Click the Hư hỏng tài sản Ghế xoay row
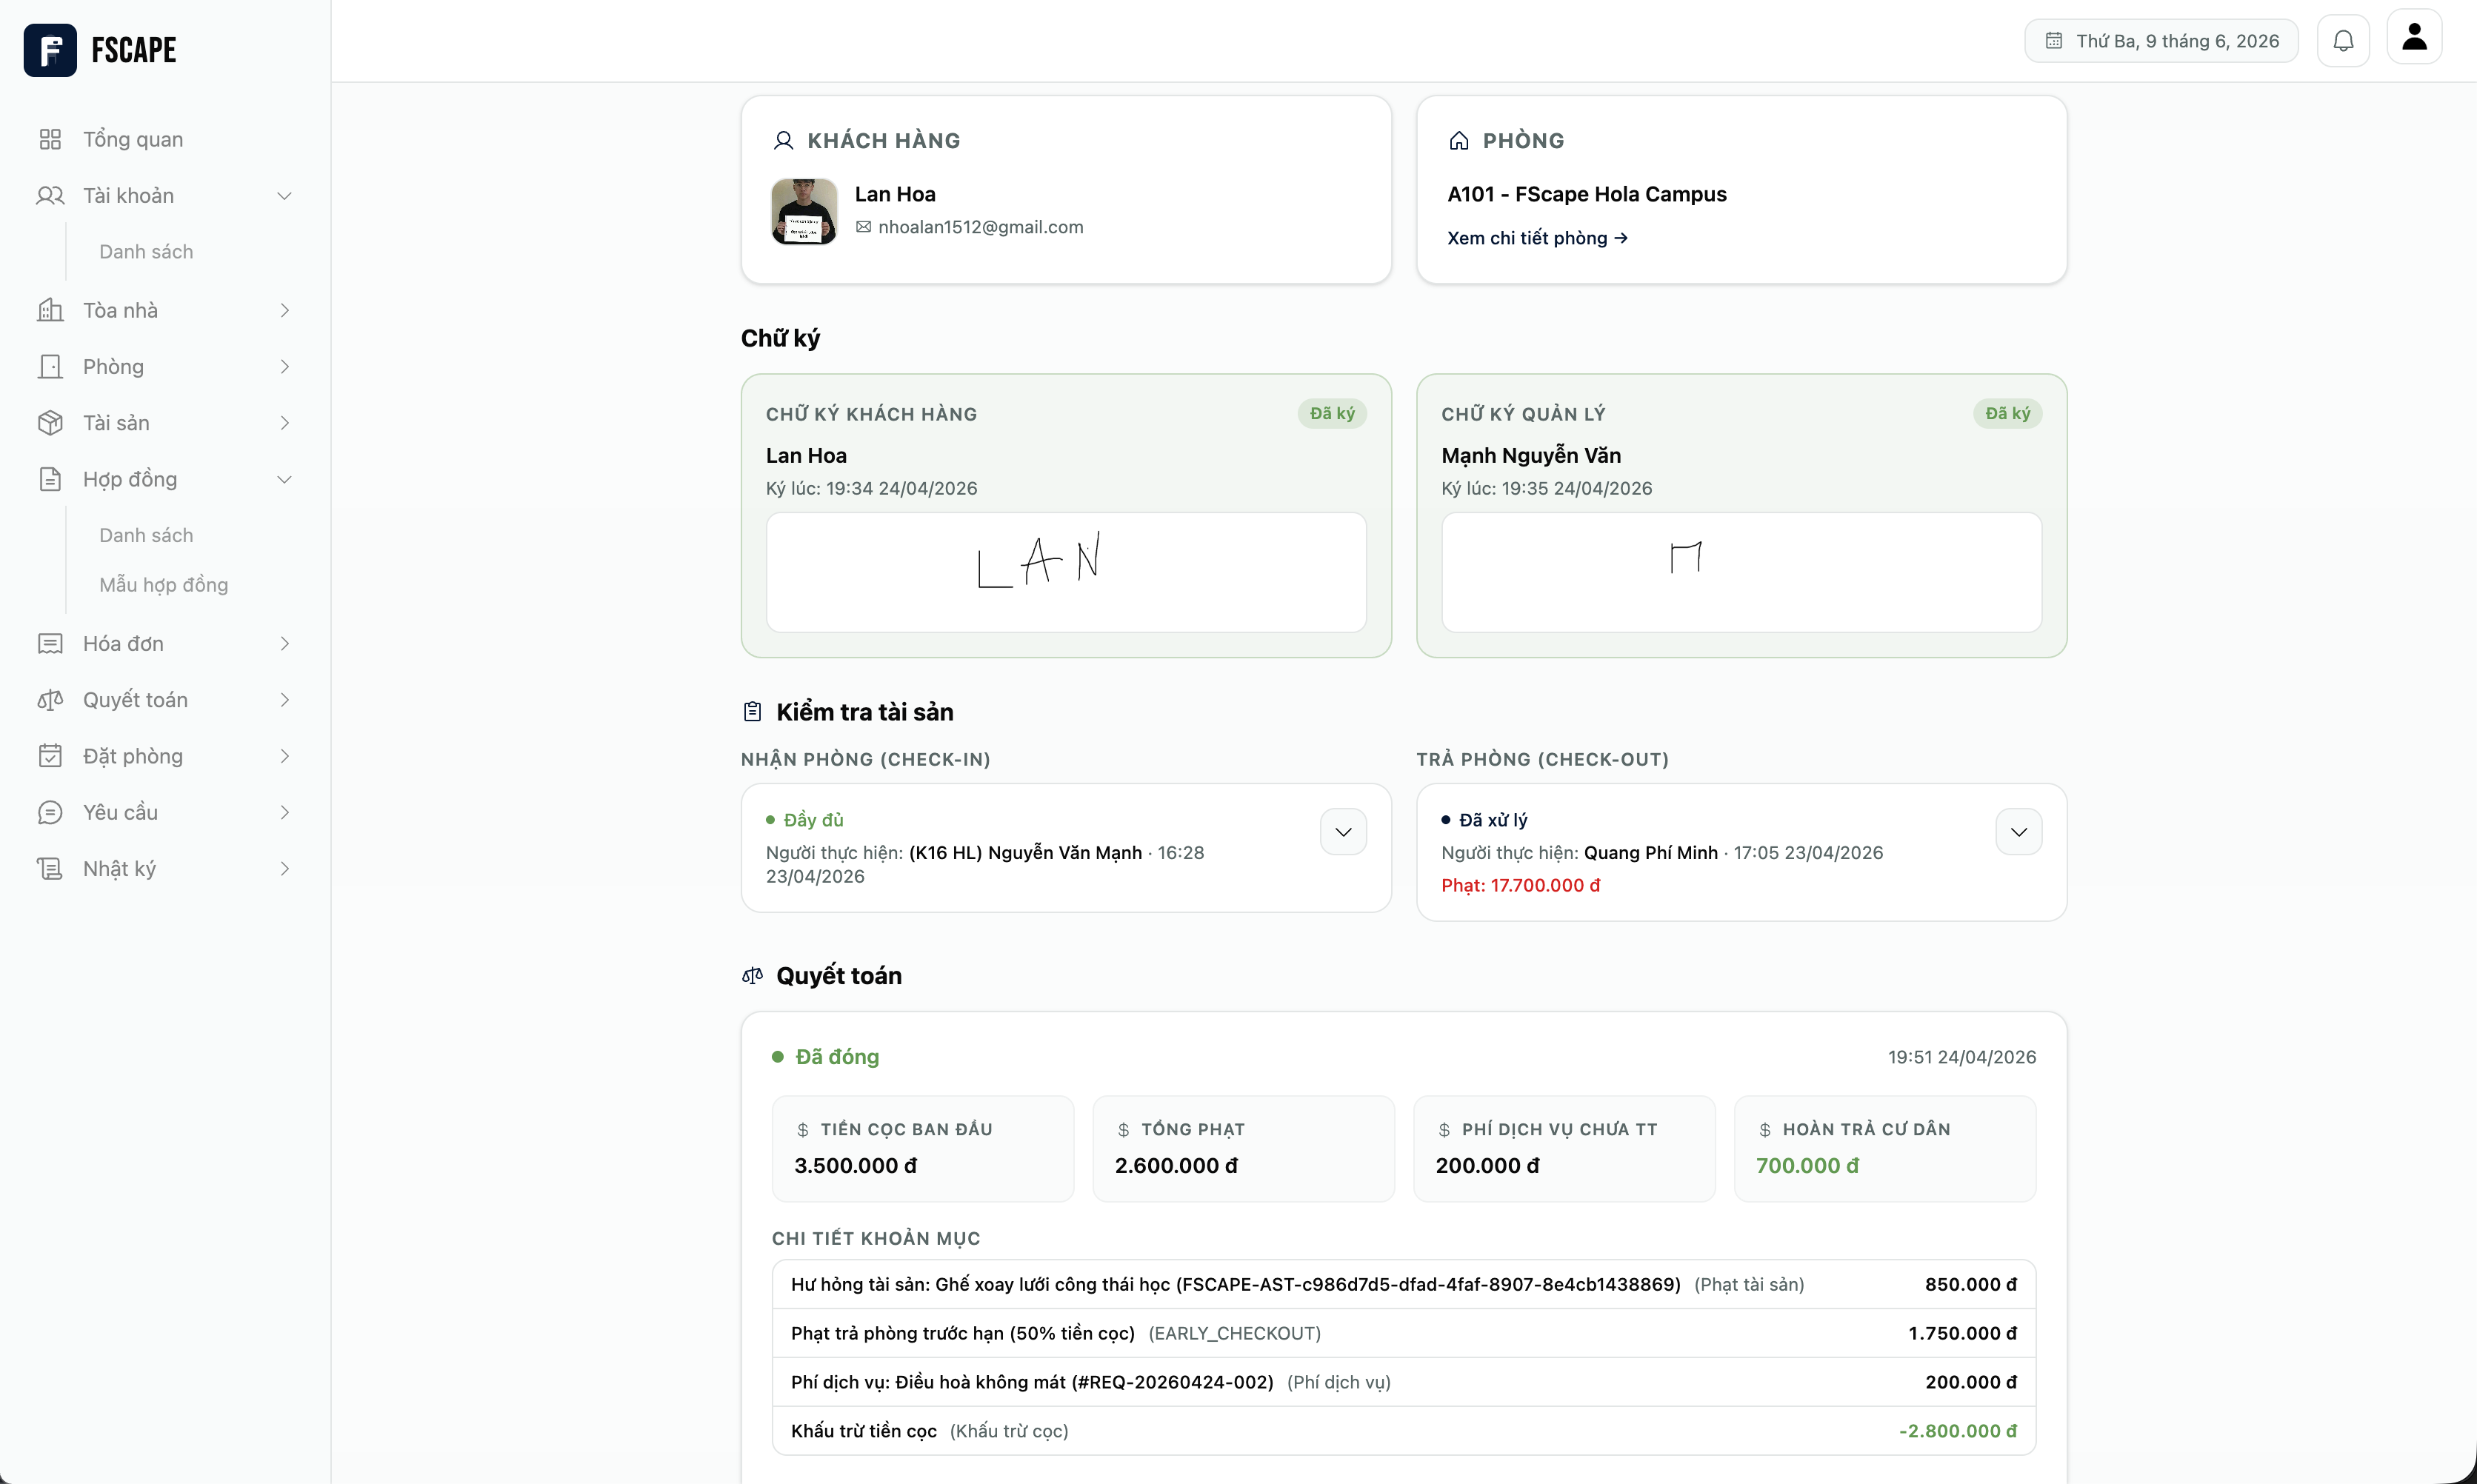Viewport: 2477px width, 1484px height. [1404, 1285]
